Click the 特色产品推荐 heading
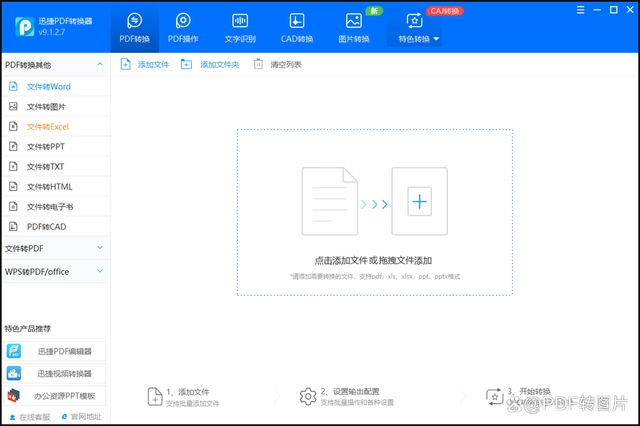Viewport: 640px width, 426px height. click(28, 328)
